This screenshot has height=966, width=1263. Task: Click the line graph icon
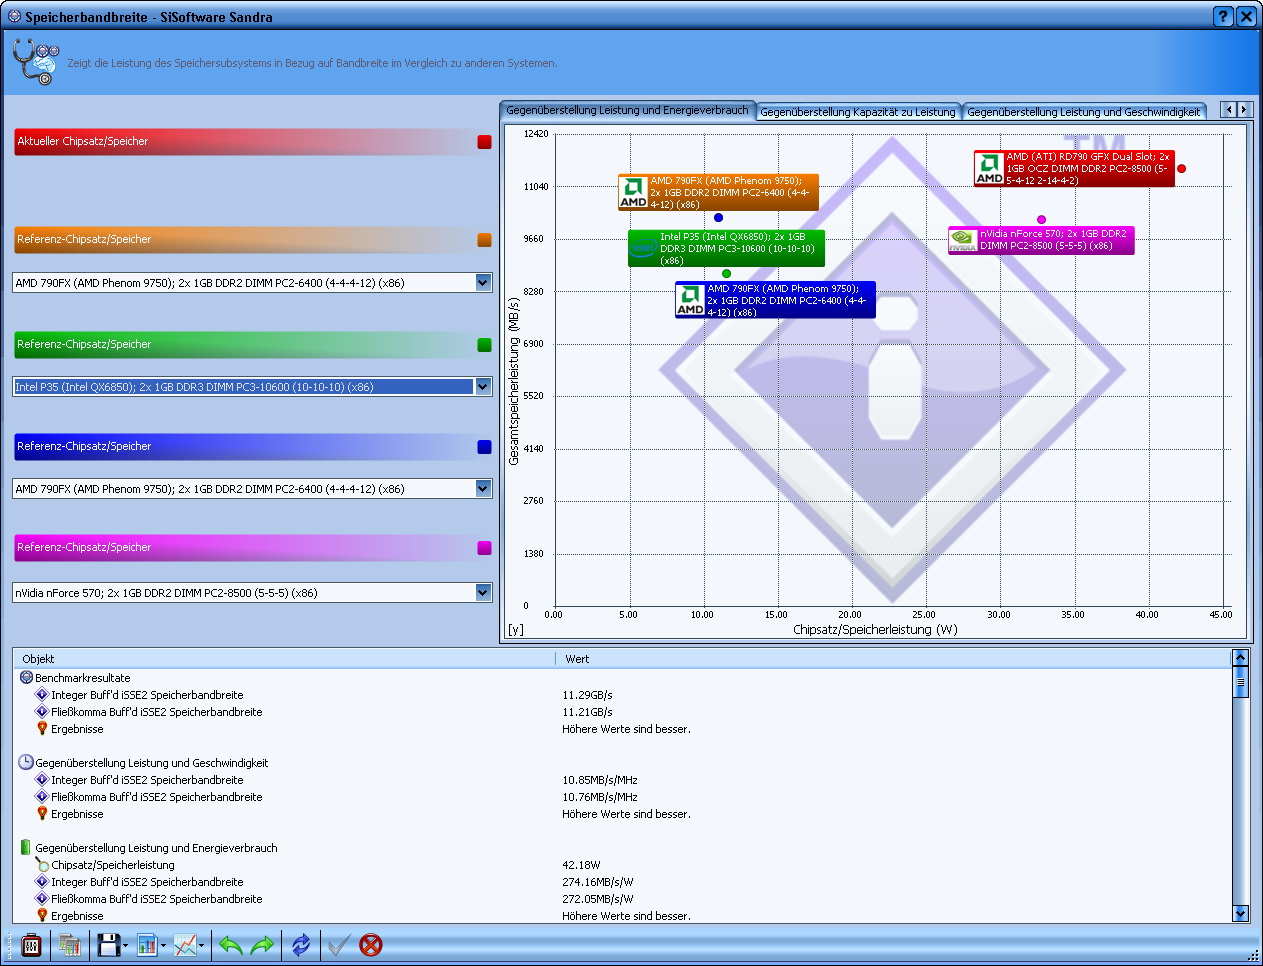point(185,945)
